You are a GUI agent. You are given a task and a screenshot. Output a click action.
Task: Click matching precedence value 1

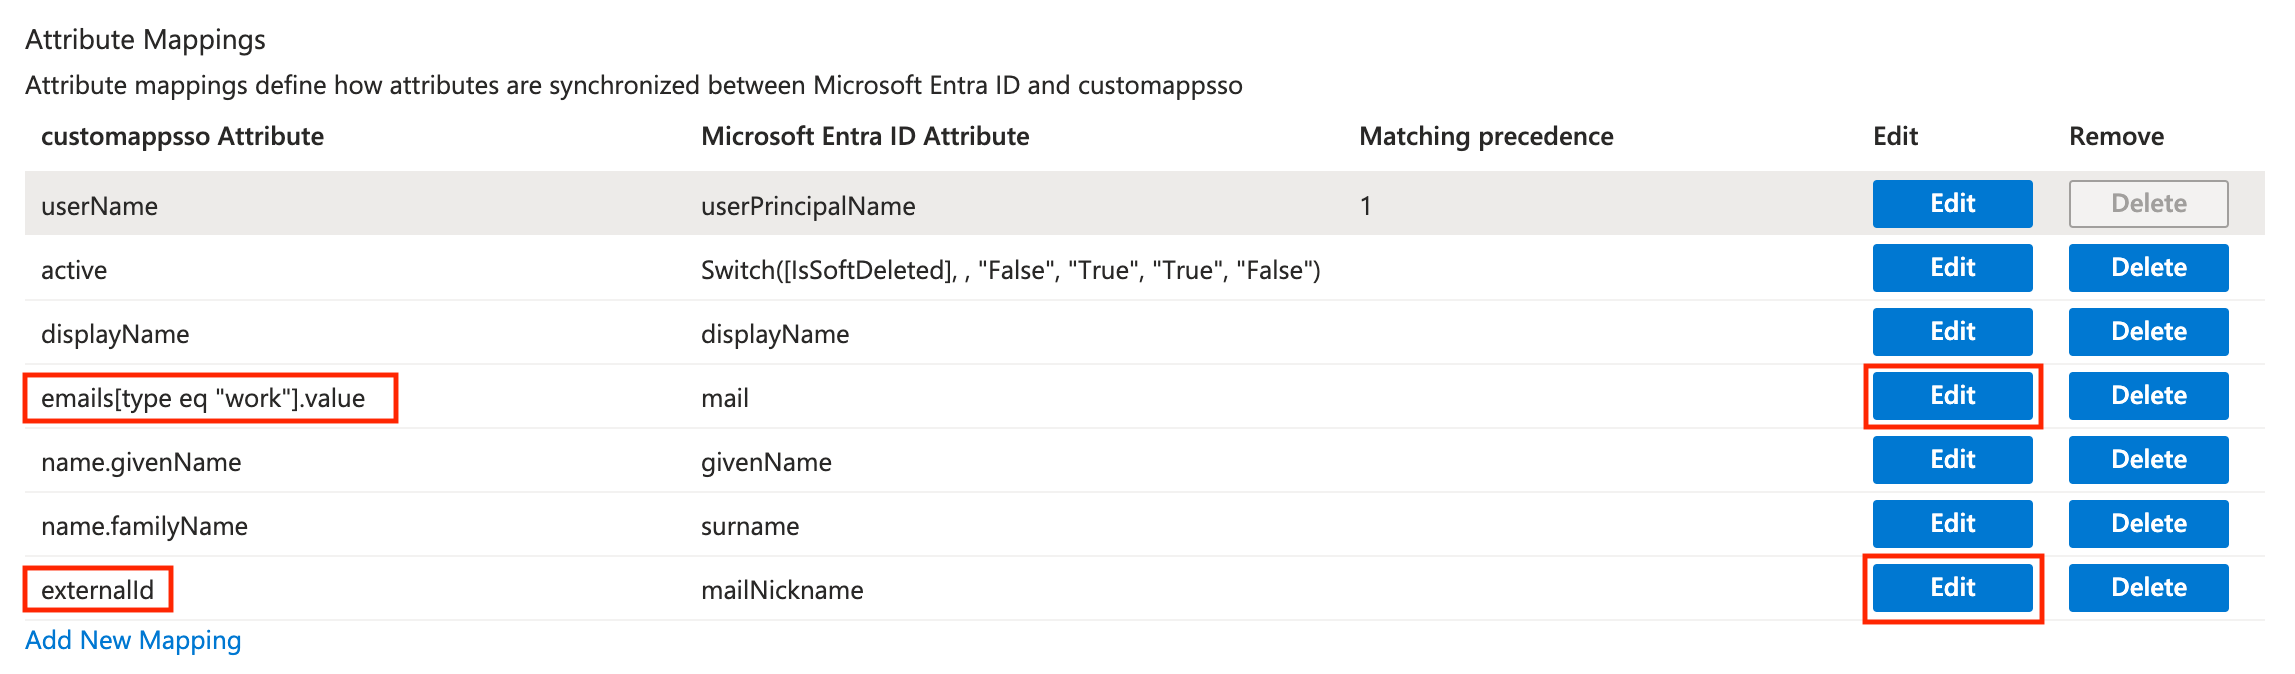coord(1365,206)
